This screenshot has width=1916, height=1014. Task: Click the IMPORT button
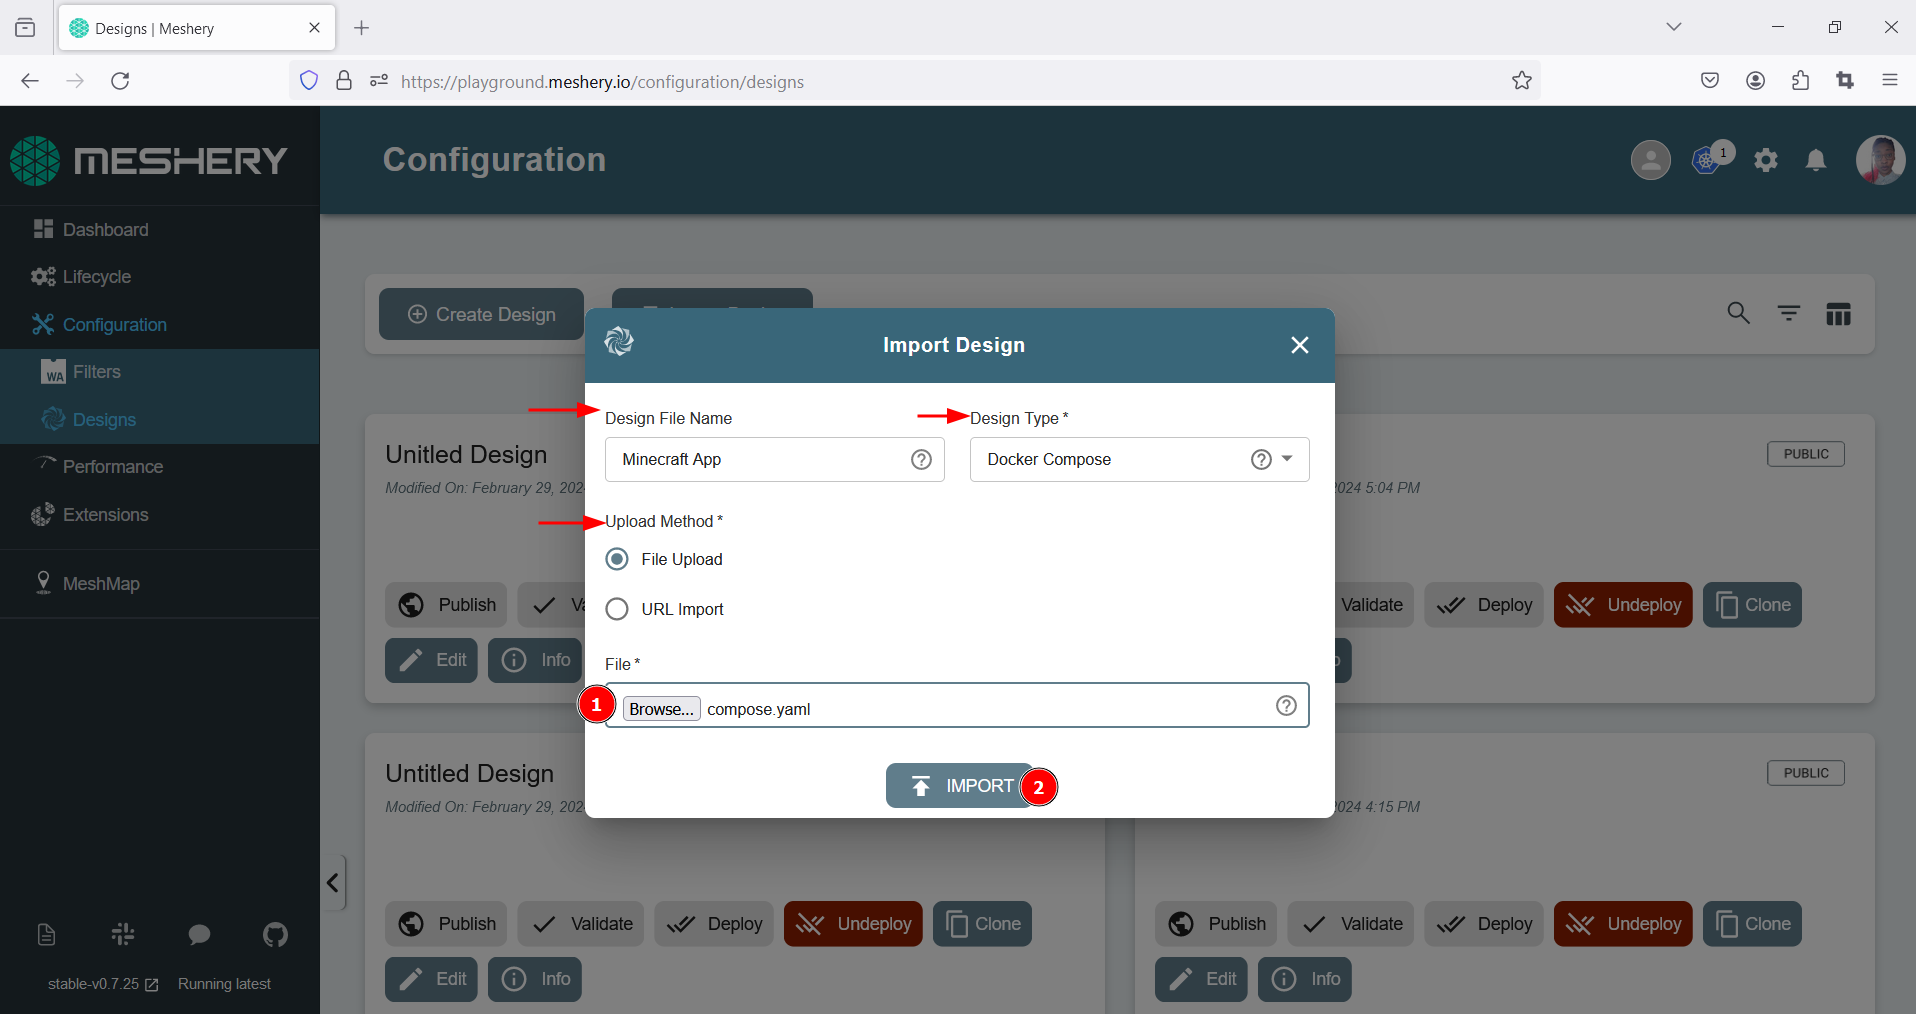[959, 786]
